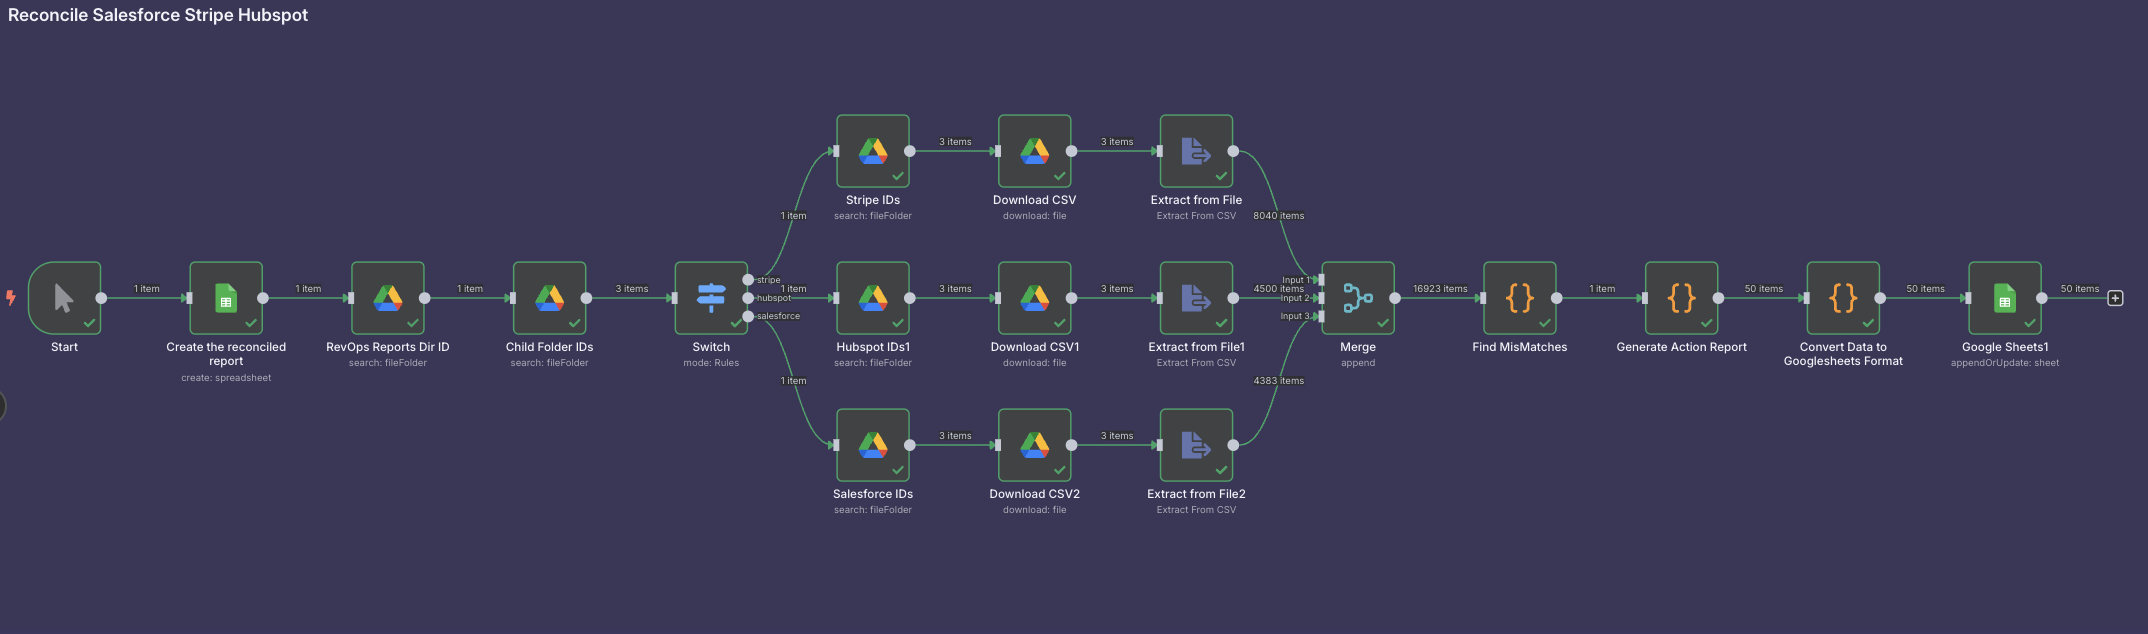Click the Google Sheets1 appendOrUpdate: sheet subtitle
The height and width of the screenshot is (634, 2148).
click(x=2005, y=363)
